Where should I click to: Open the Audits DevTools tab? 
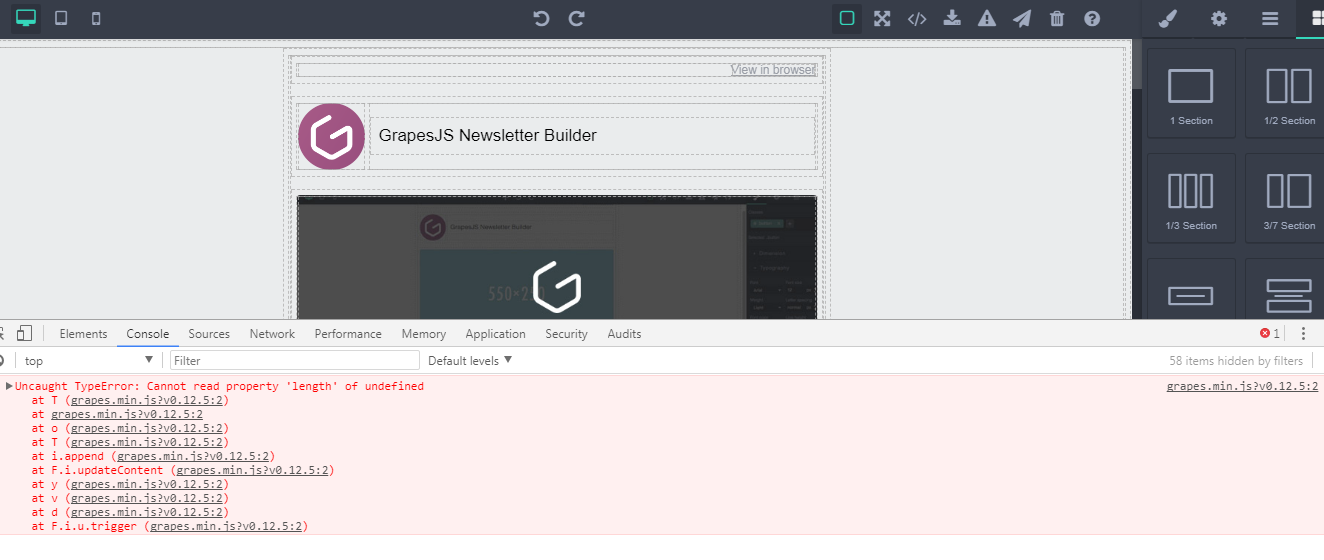click(x=624, y=334)
